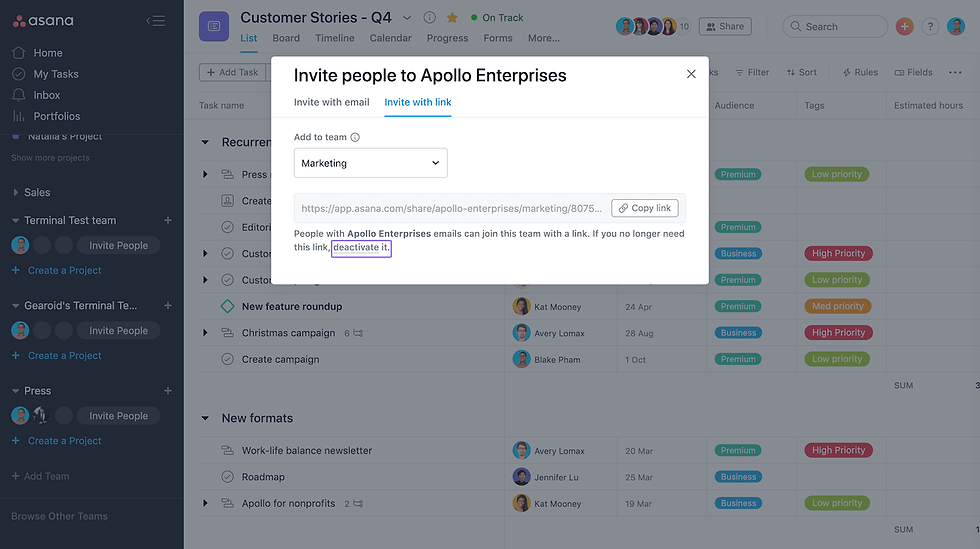Open Portfolios
This screenshot has height=549, width=980.
tap(46, 116)
